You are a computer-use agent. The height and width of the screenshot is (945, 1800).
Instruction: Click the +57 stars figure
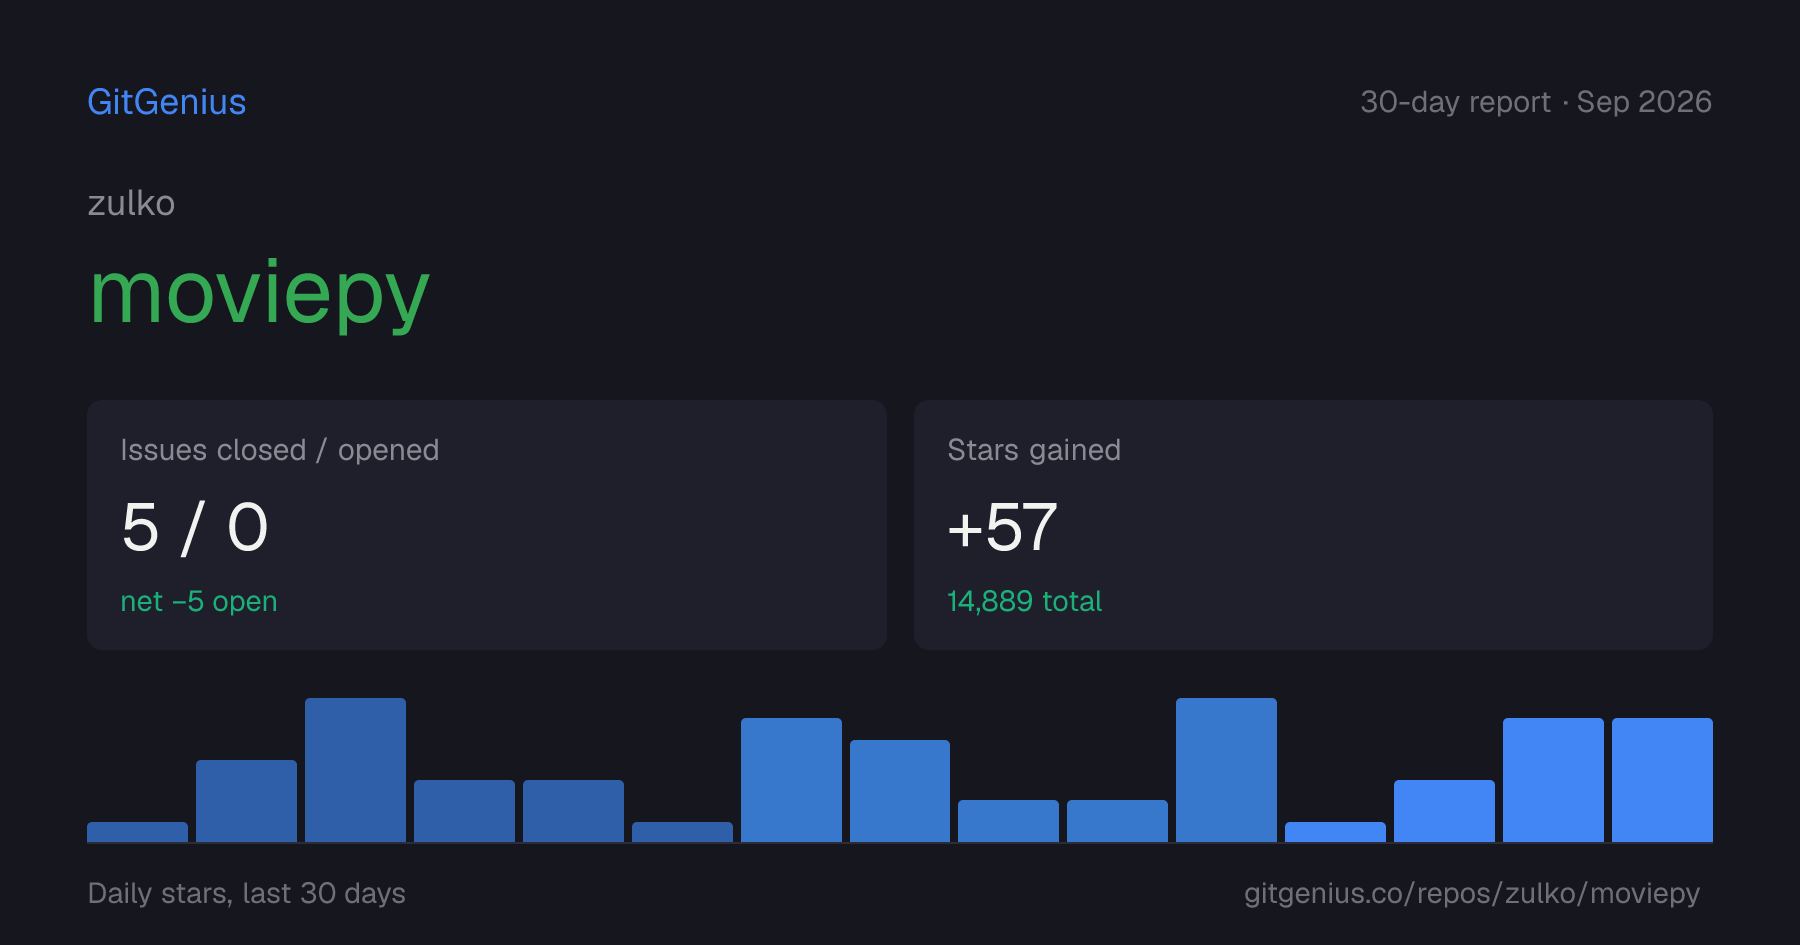tap(1002, 527)
